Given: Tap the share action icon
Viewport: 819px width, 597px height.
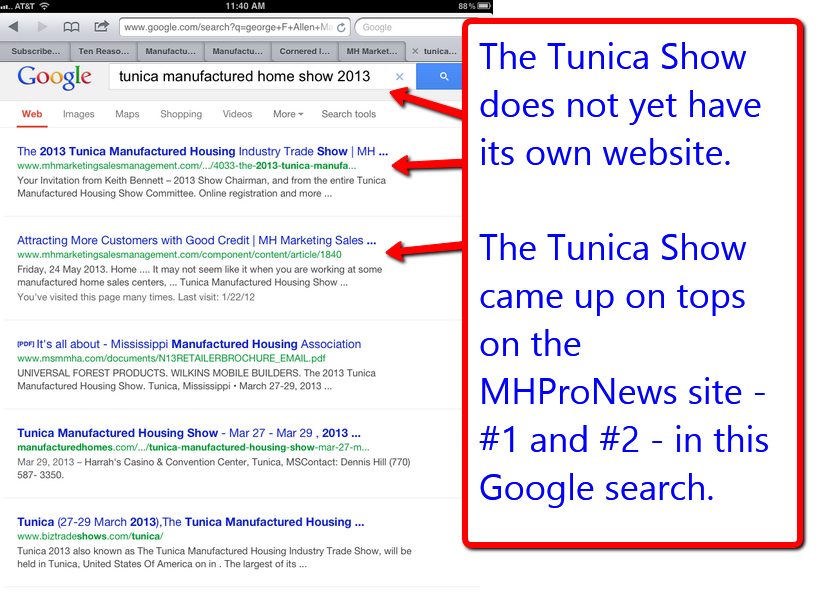Looking at the screenshot, I should pos(101,26).
